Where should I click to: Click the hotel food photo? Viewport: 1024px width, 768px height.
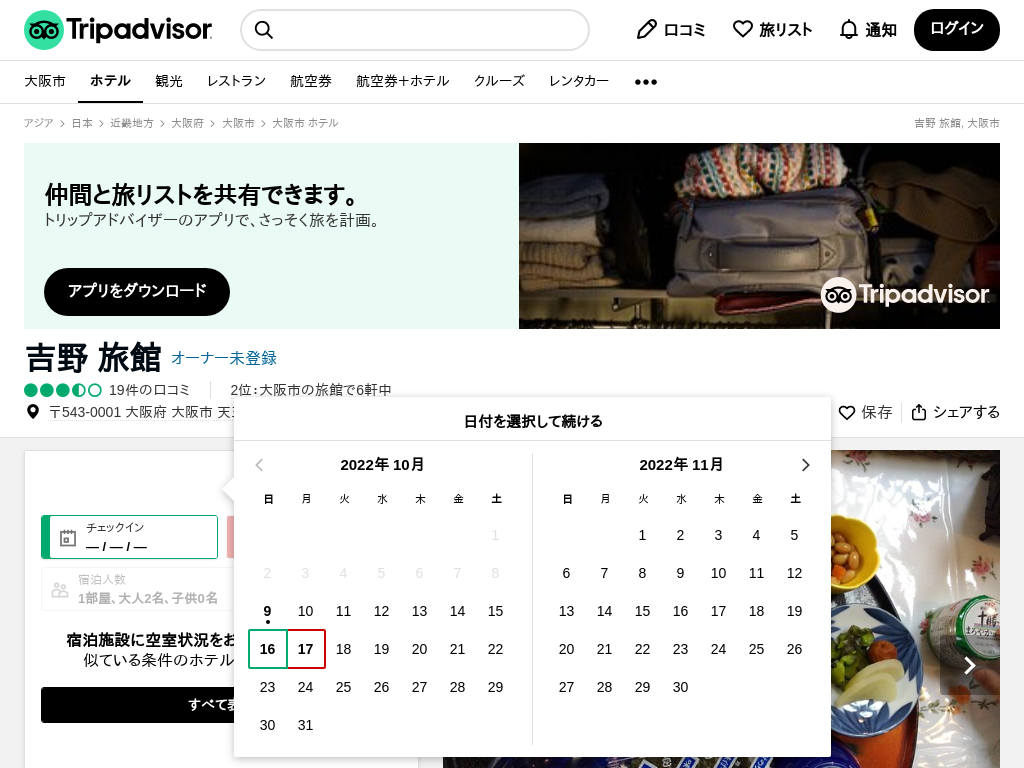point(915,609)
